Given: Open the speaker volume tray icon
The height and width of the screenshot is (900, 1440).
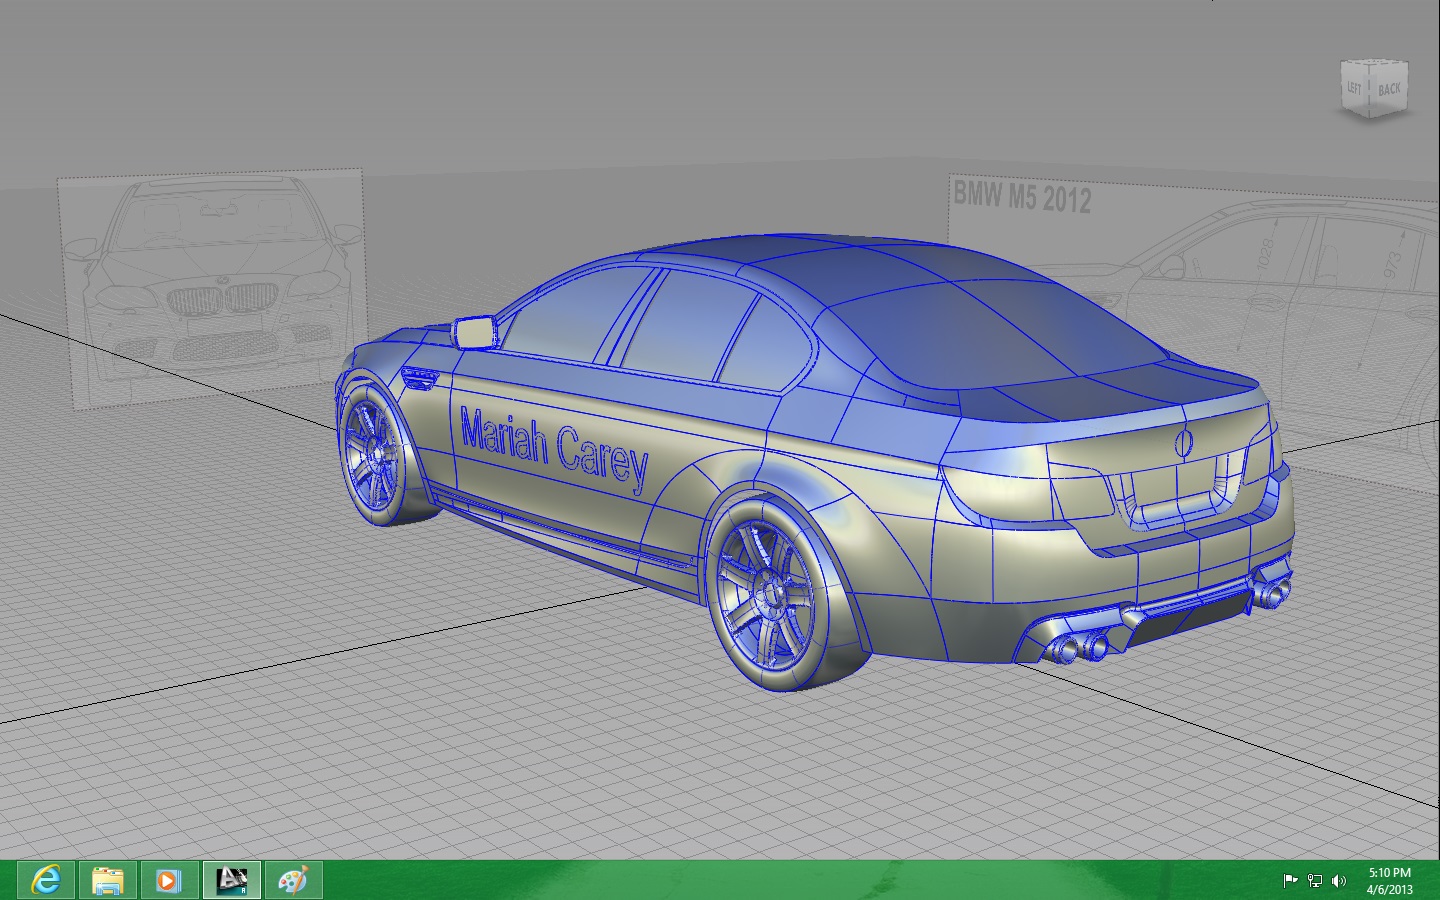Looking at the screenshot, I should click(1339, 881).
